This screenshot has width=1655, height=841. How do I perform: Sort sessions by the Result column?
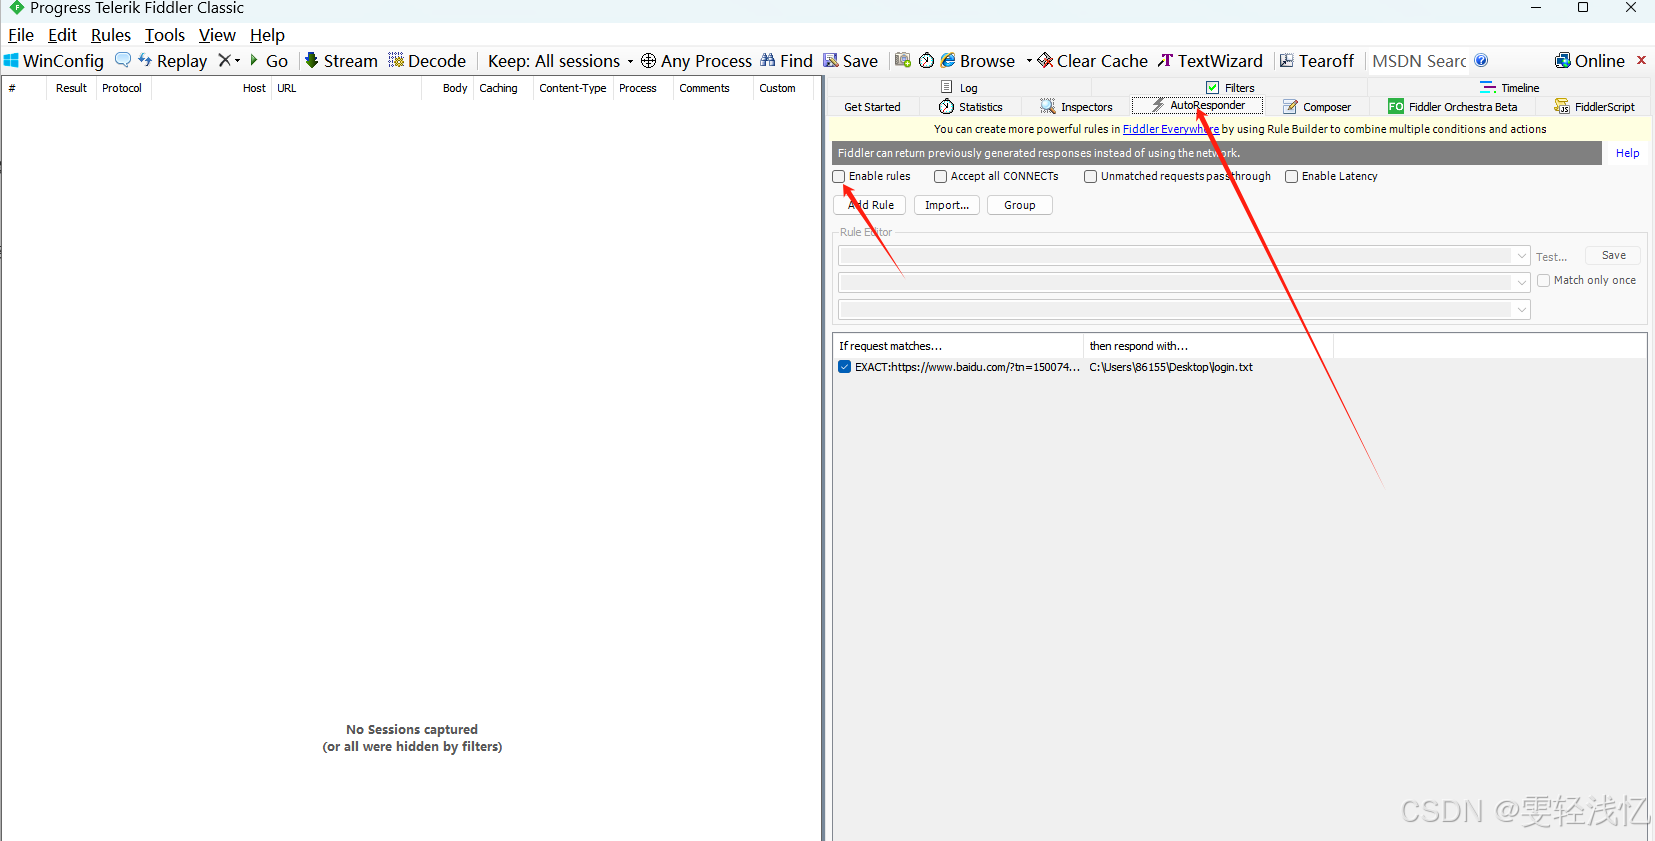71,88
